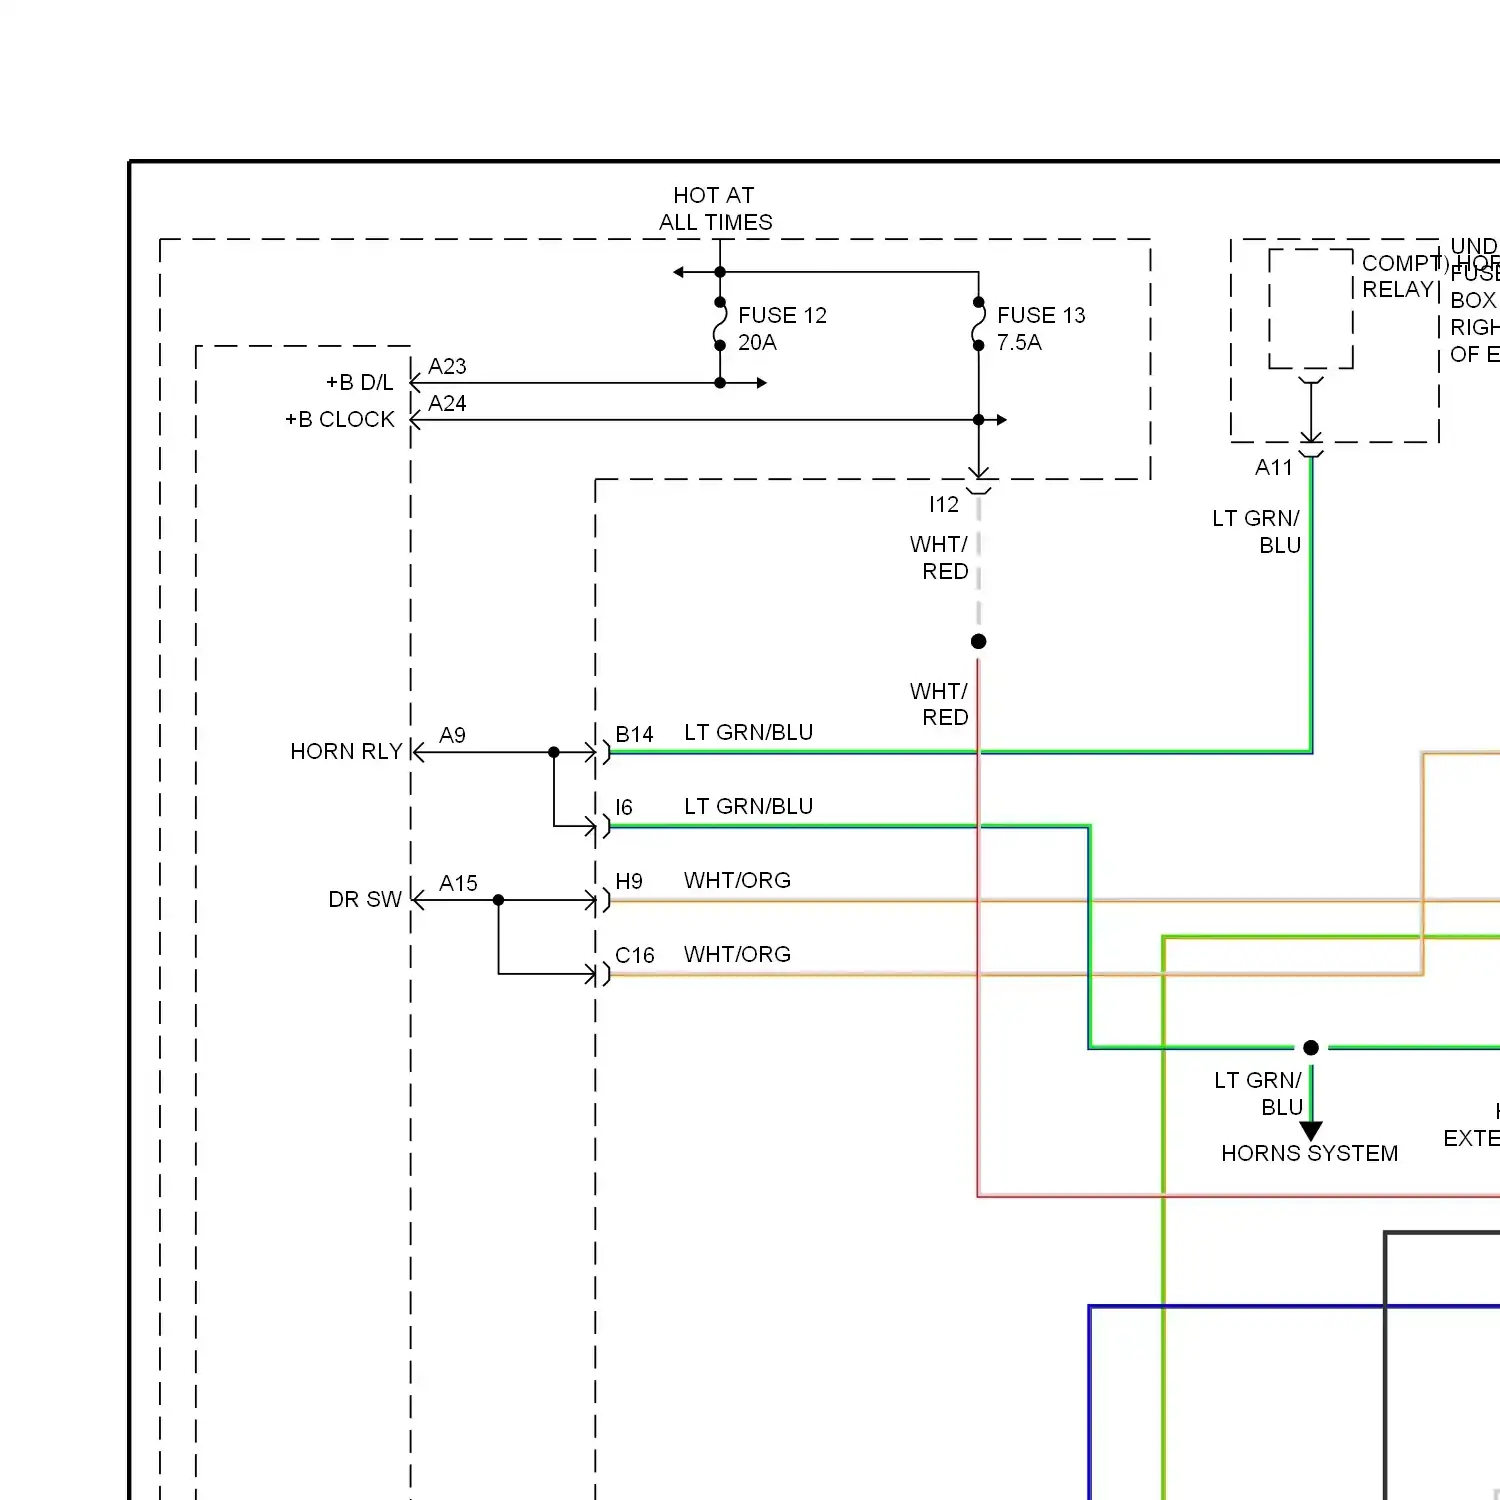Select the +B CLOCK signal label
1500x1500 pixels.
click(340, 419)
